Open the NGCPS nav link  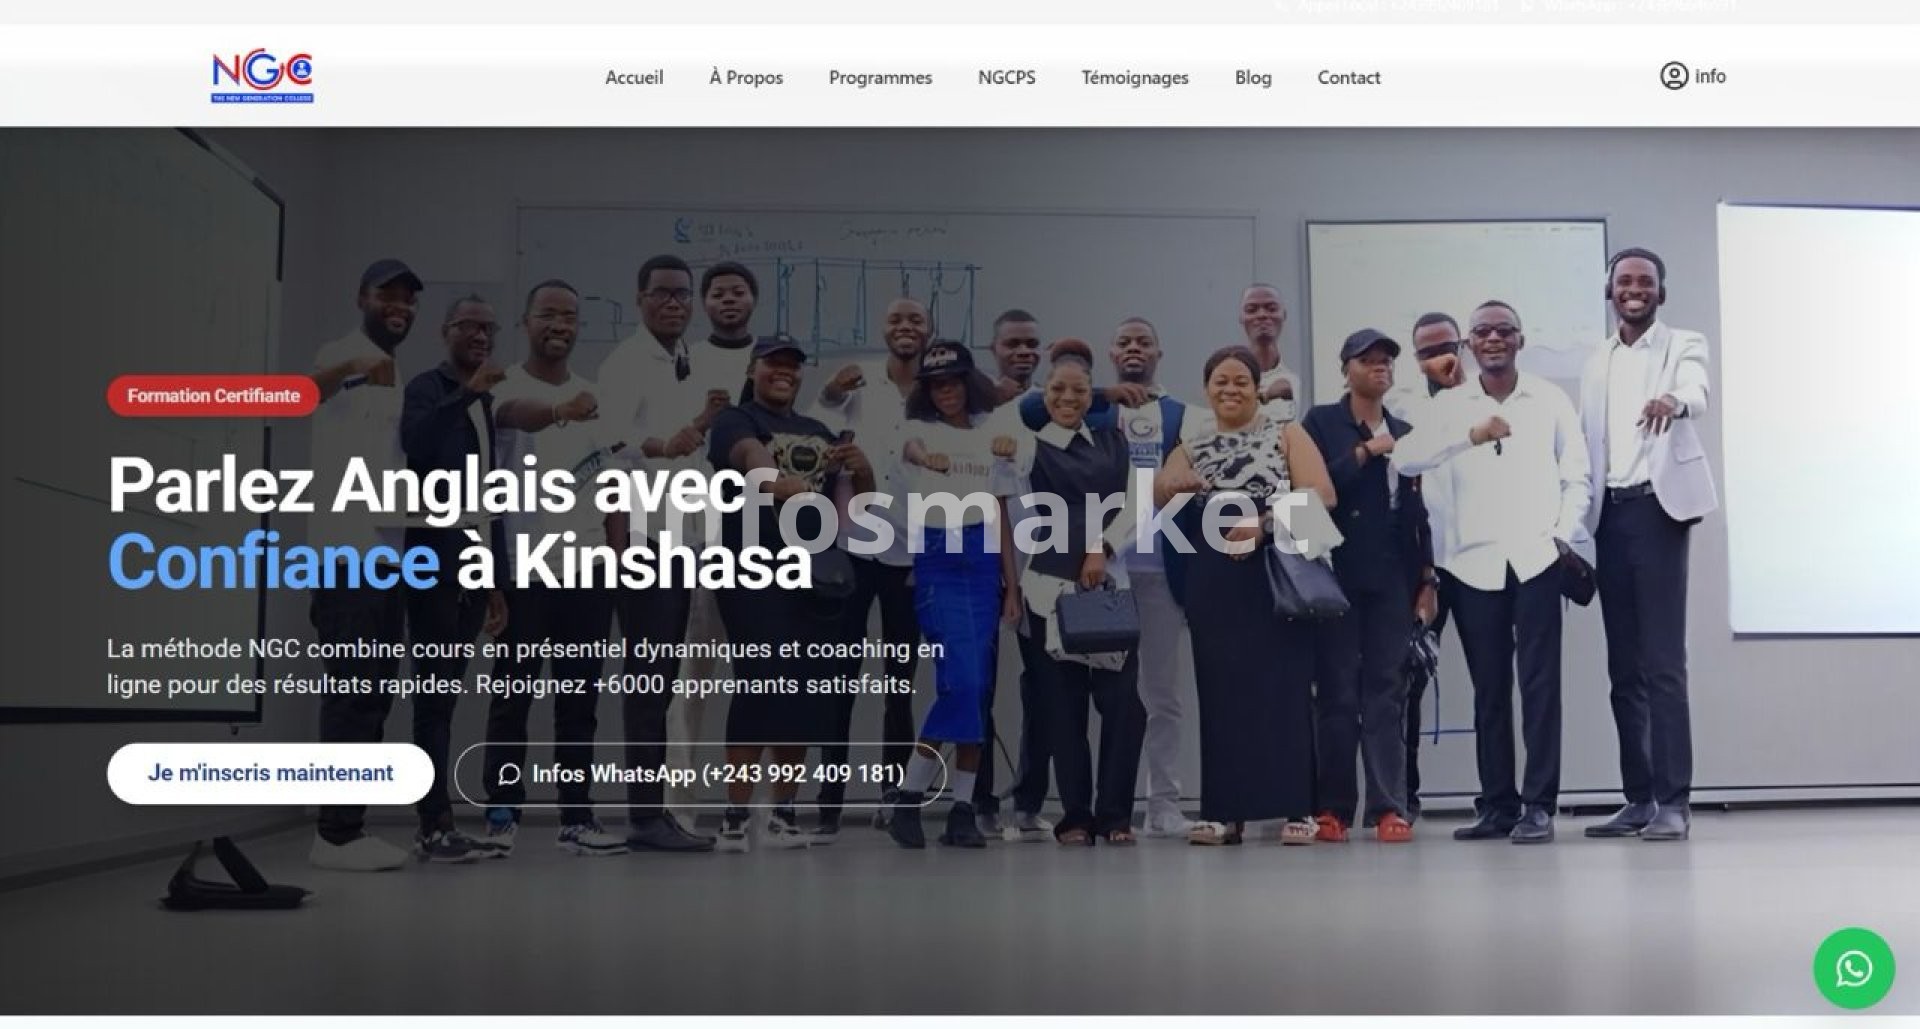point(1006,77)
